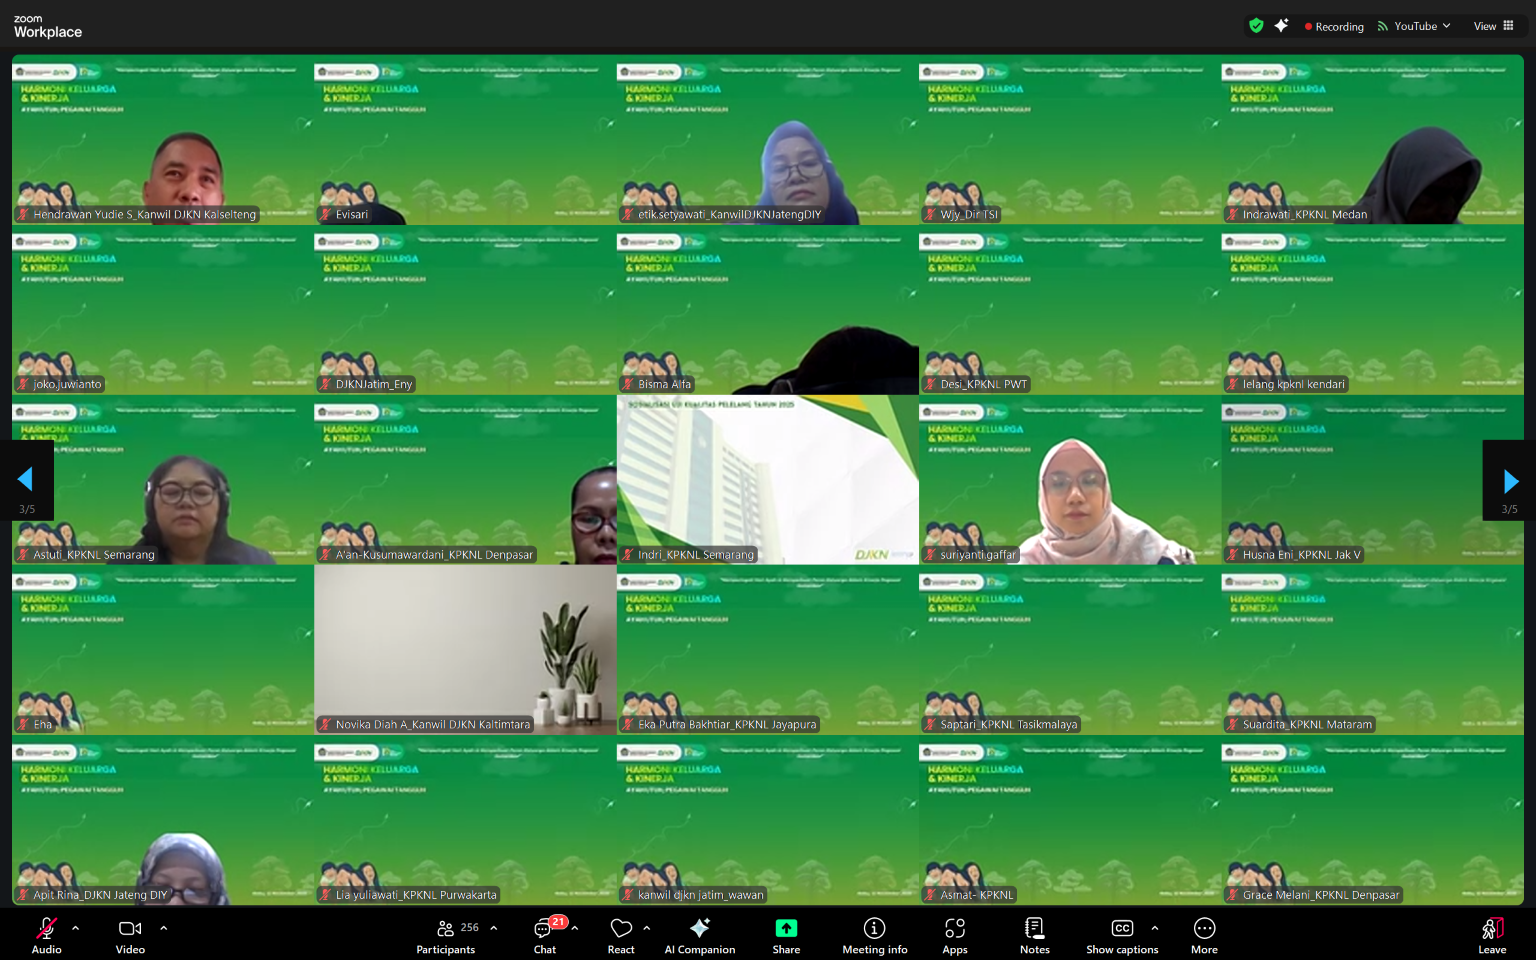Unmute microphone with the Audio button
The height and width of the screenshot is (960, 1536).
46,934
